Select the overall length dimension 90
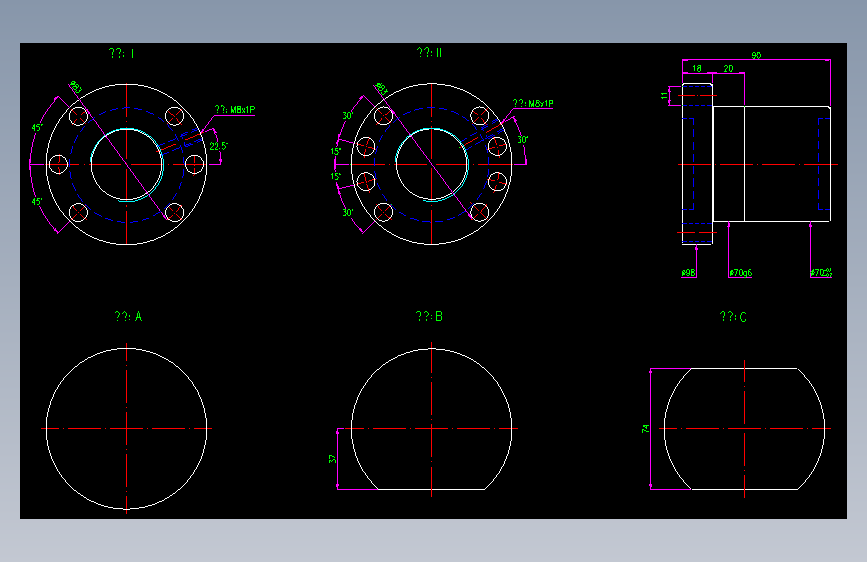The image size is (867, 562). [x=756, y=55]
